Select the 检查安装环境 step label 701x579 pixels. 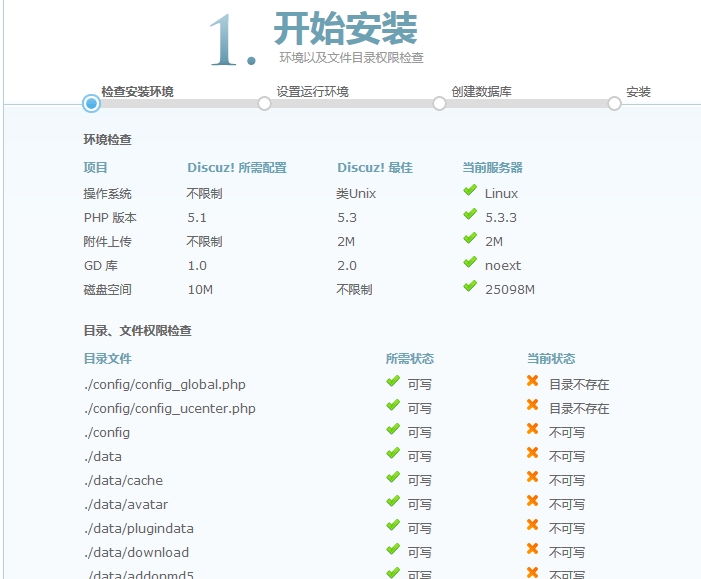click(137, 92)
